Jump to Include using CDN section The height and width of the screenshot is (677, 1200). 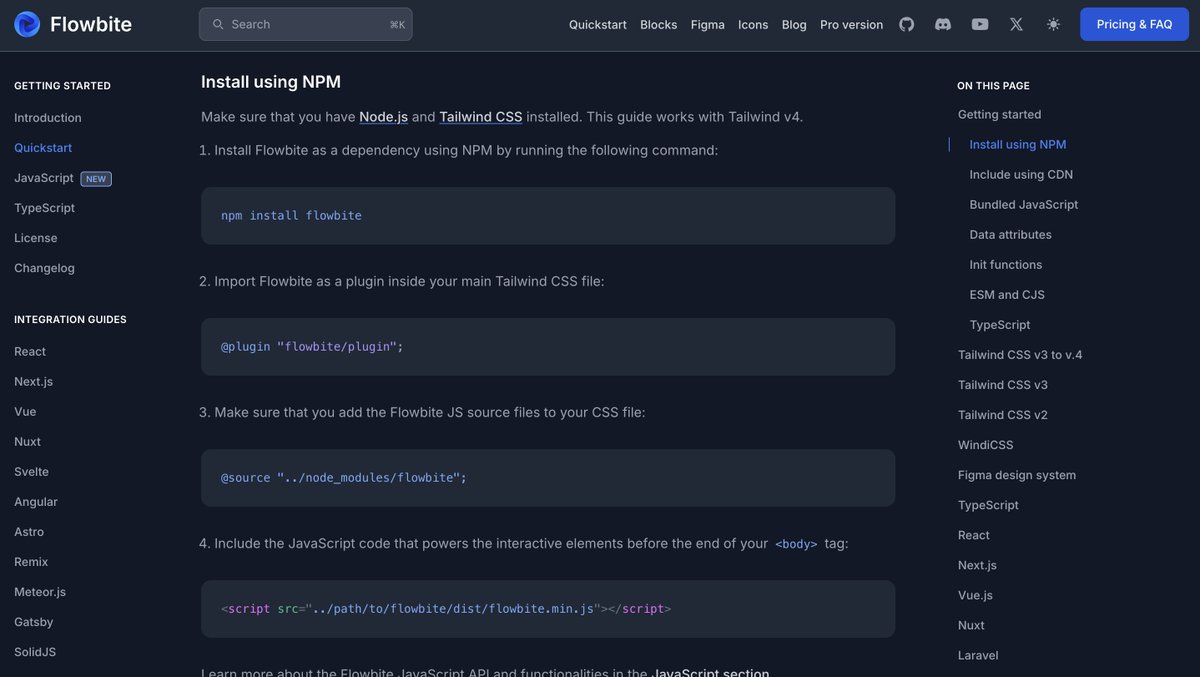pyautogui.click(x=1021, y=175)
